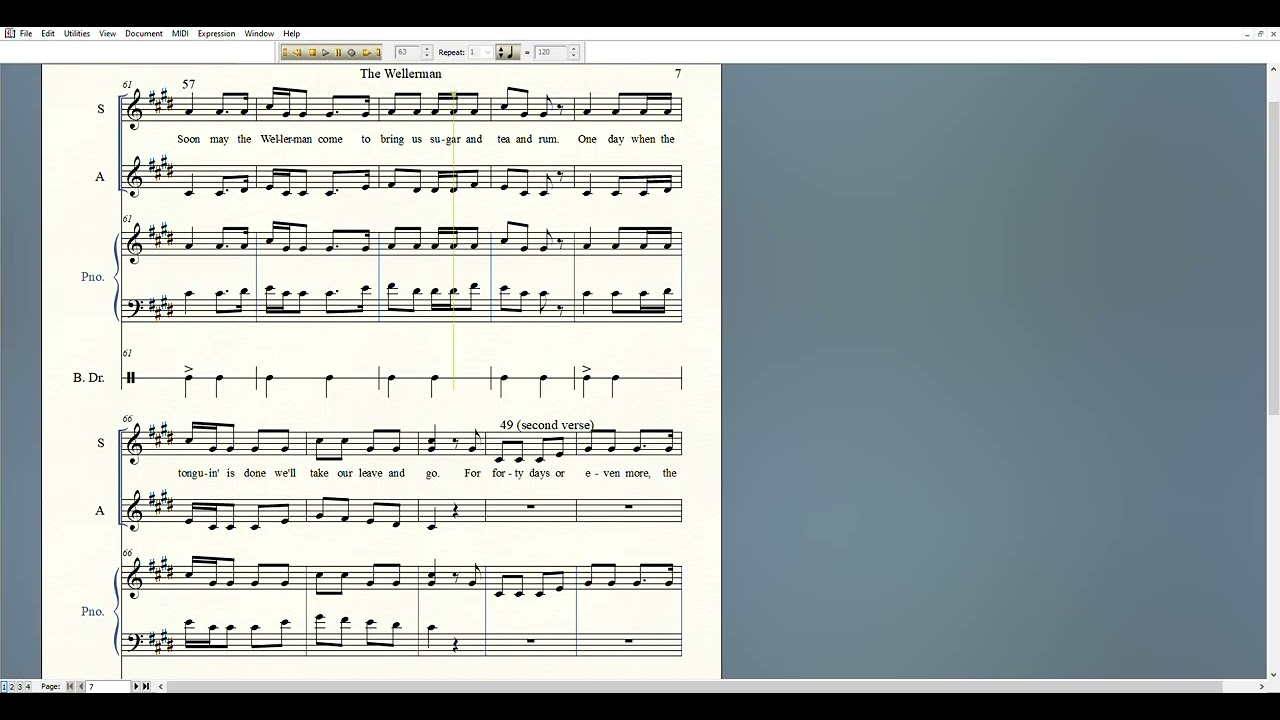Image resolution: width=1280 pixels, height=720 pixels.
Task: Click the measure number stepper arrows
Action: coord(427,52)
